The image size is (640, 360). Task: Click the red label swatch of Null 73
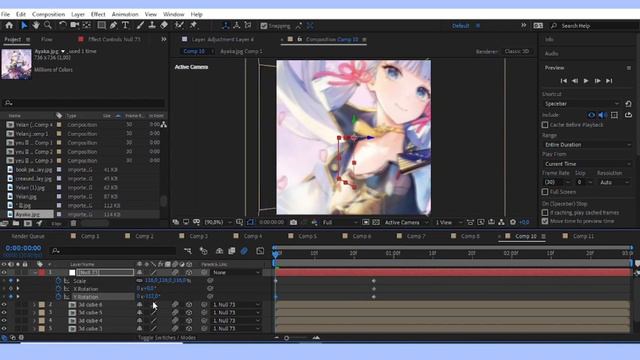pyautogui.click(x=42, y=272)
